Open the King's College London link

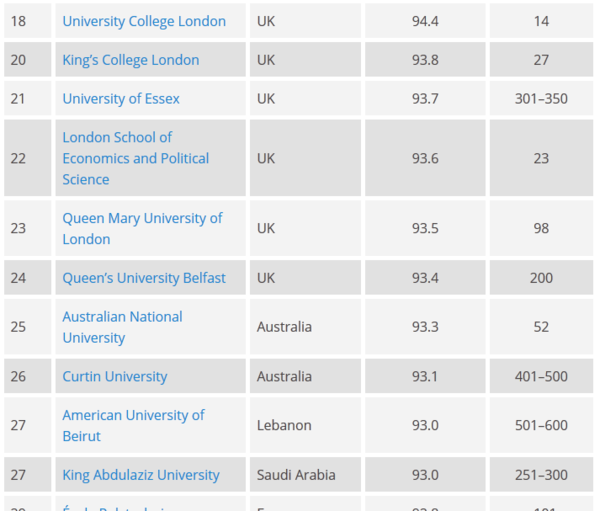pos(130,60)
